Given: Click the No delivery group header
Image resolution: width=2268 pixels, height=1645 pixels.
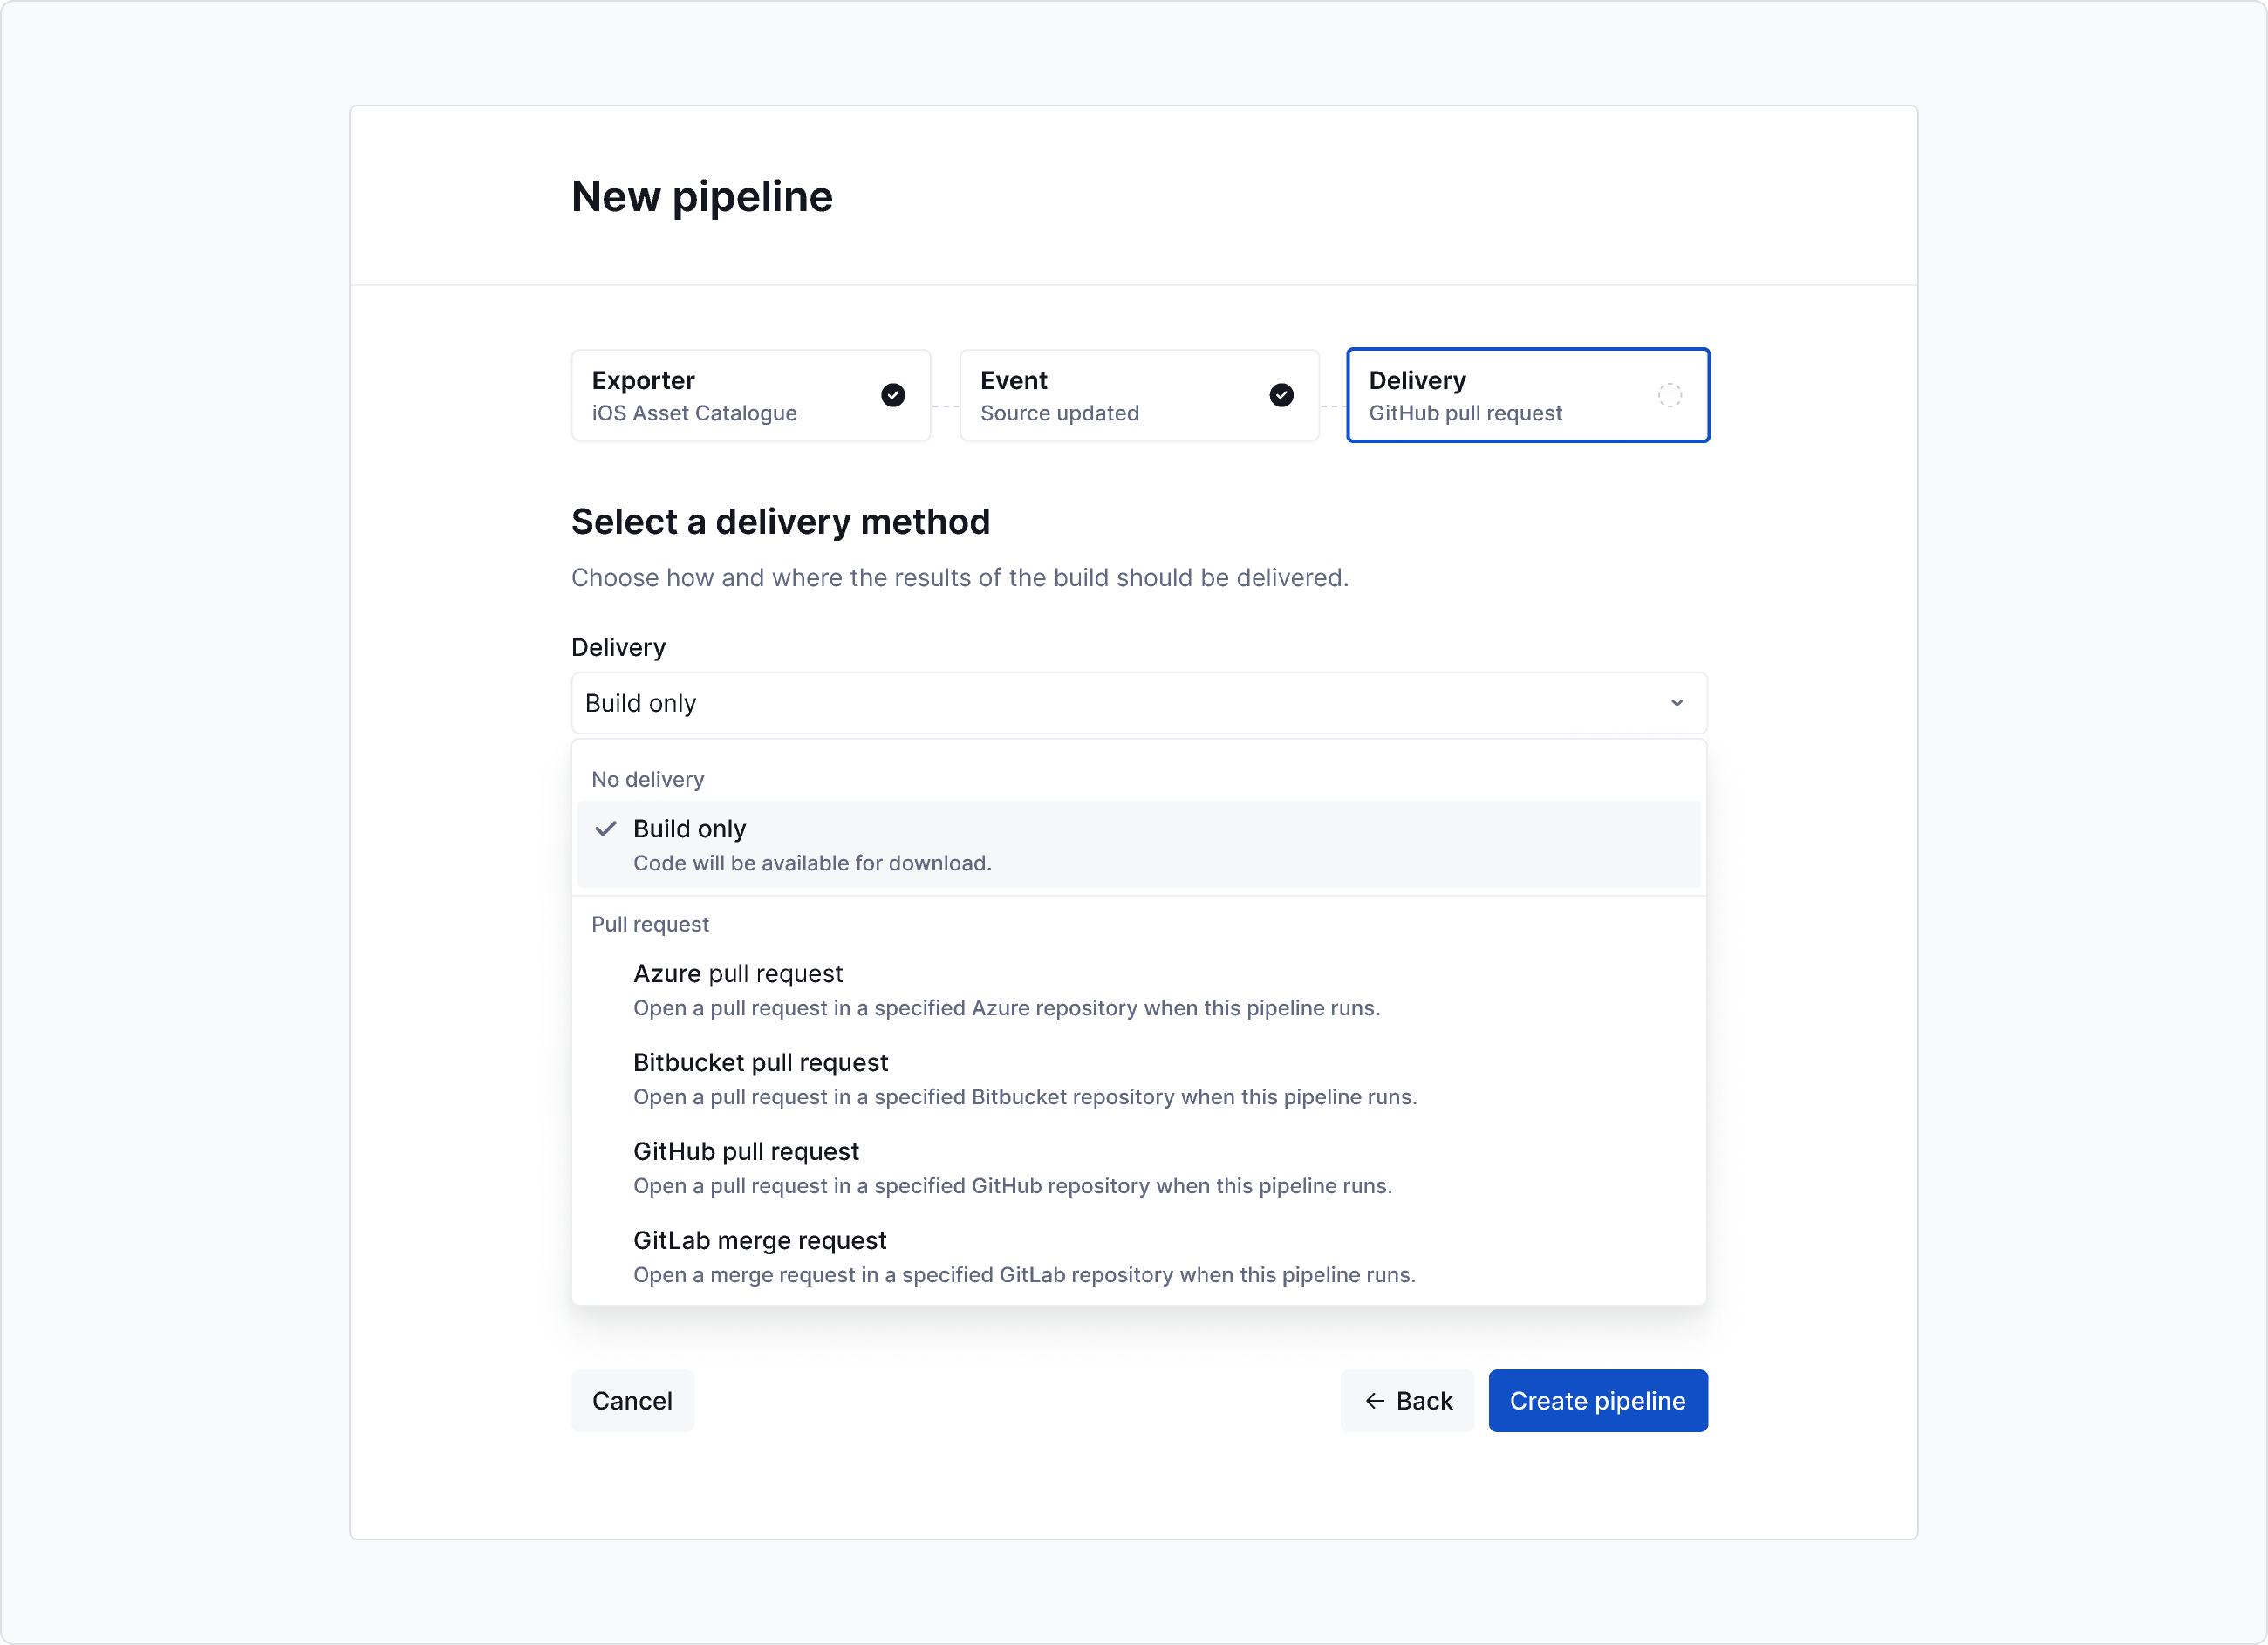Looking at the screenshot, I should (648, 779).
